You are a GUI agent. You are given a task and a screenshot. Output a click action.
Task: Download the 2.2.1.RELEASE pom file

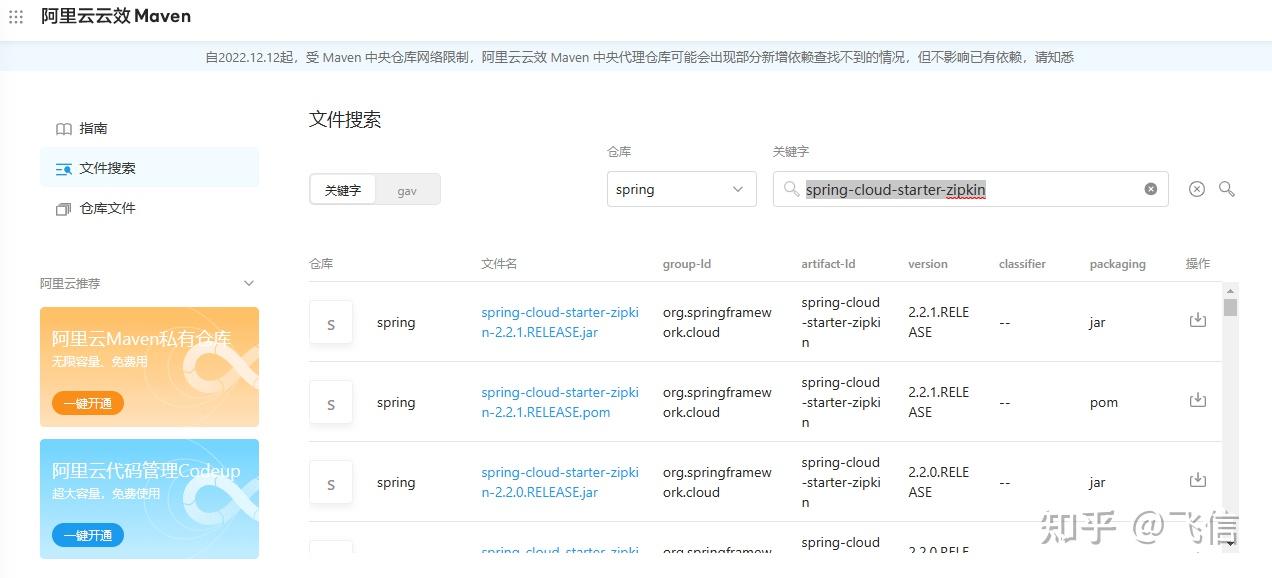(x=1197, y=400)
